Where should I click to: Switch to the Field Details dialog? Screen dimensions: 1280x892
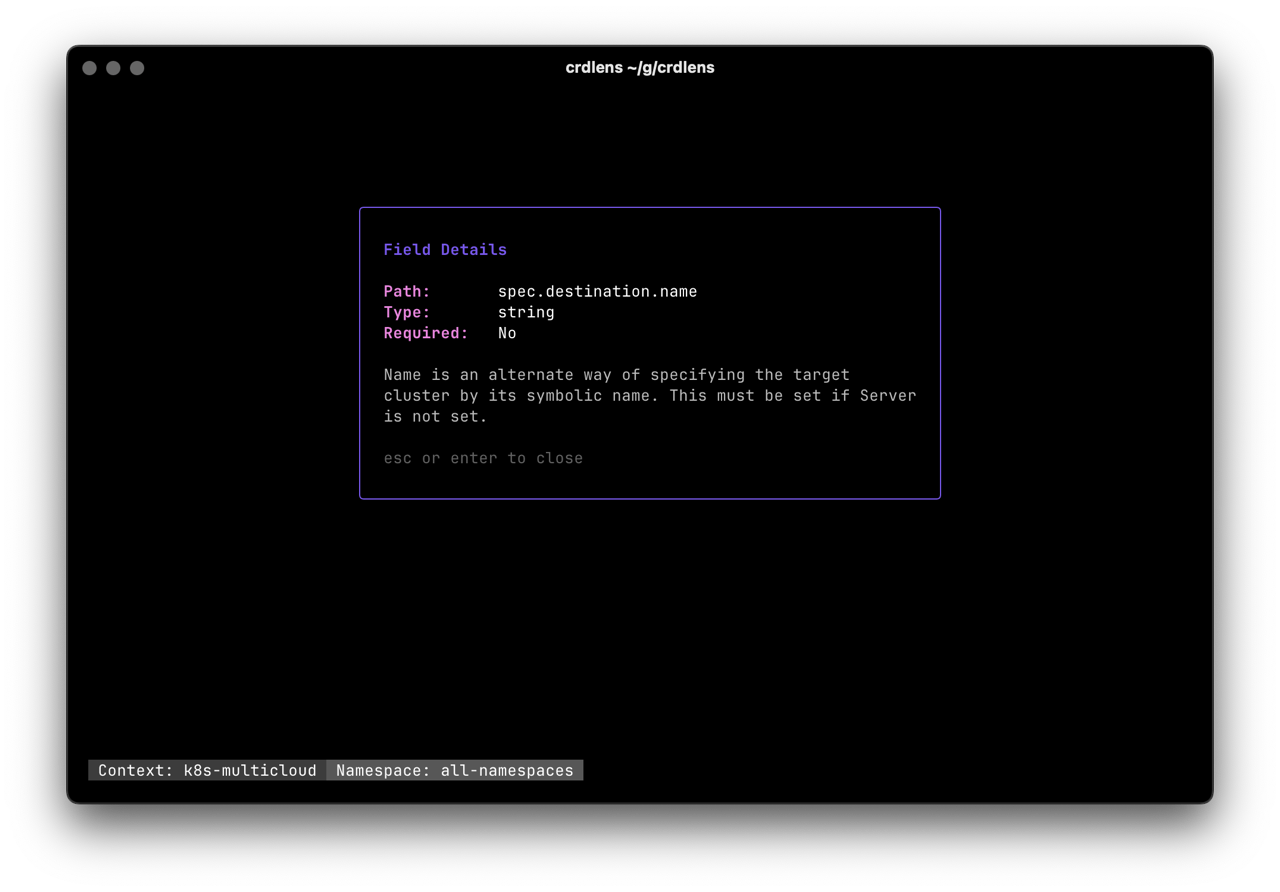[650, 353]
